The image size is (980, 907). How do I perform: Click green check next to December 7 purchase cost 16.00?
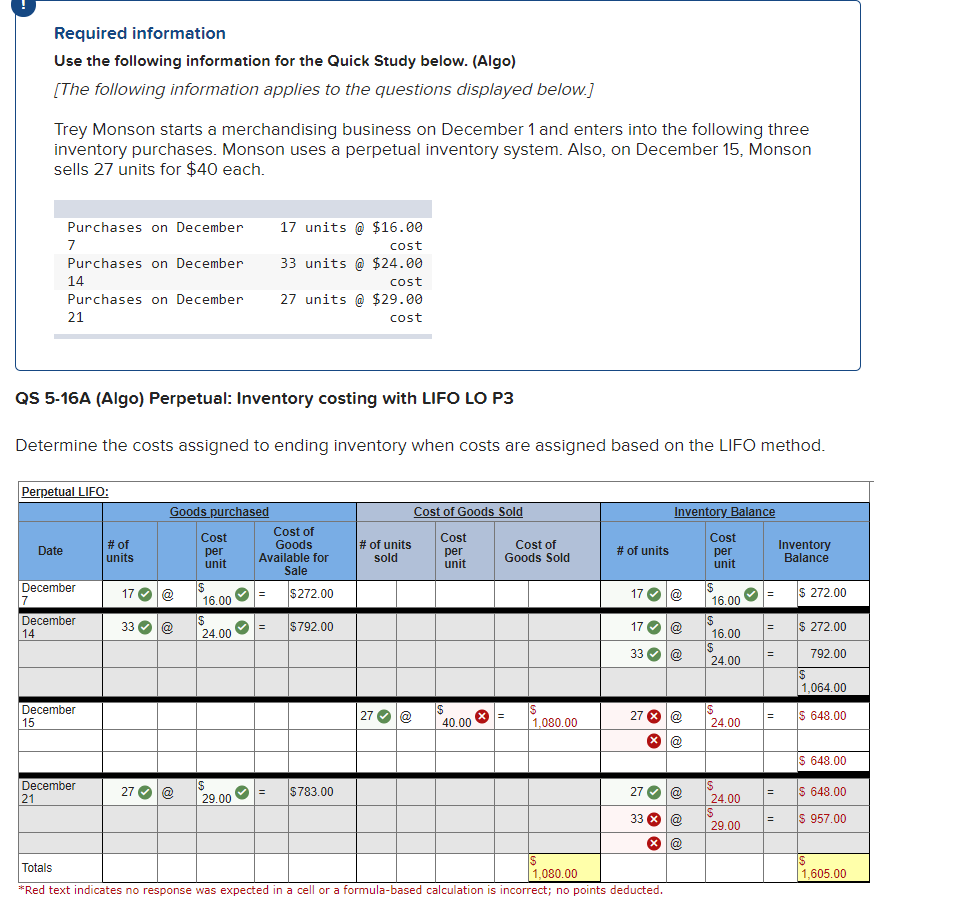click(242, 594)
